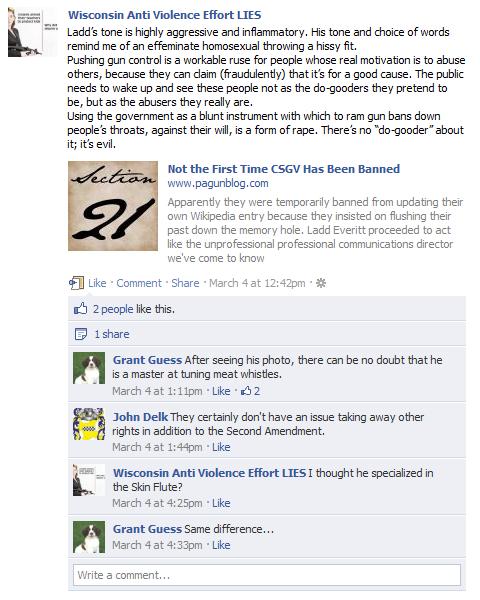Click the link post icon before Like
Image resolution: width=480 pixels, height=600 pixels.
pos(77,283)
